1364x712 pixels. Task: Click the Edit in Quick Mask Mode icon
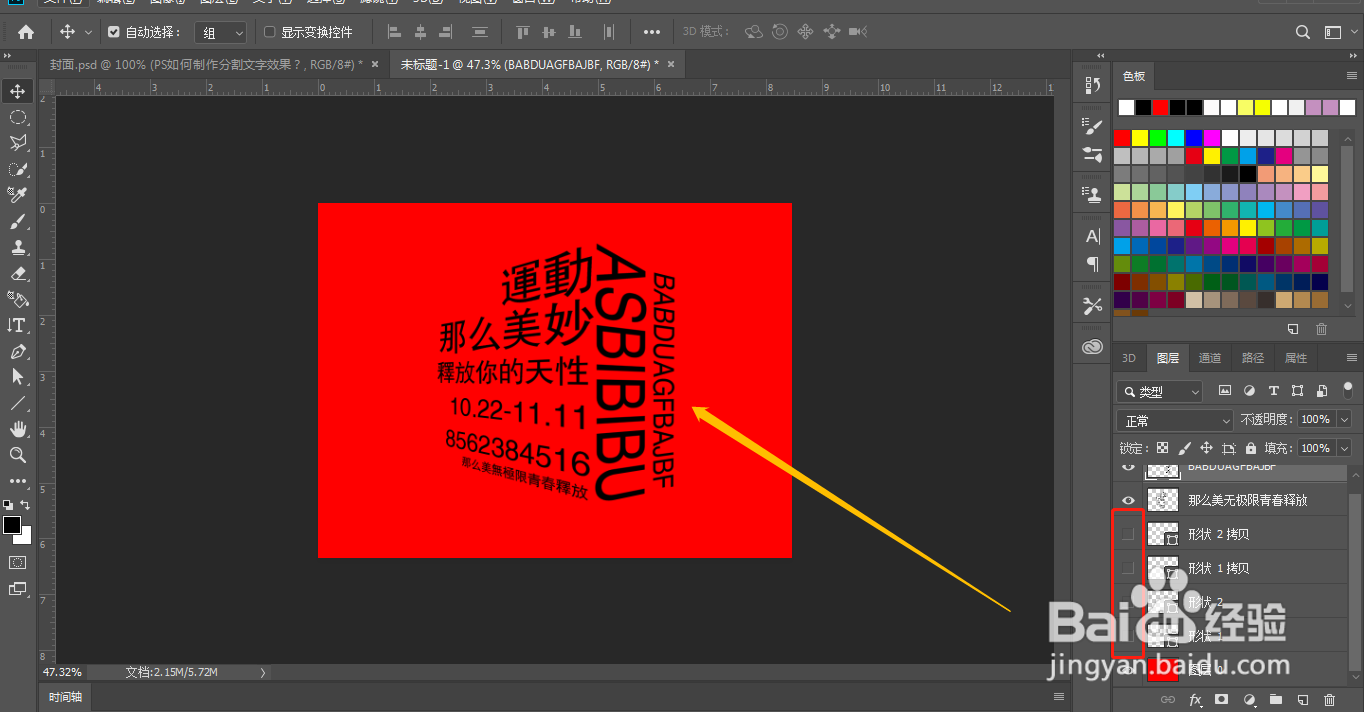tap(17, 563)
